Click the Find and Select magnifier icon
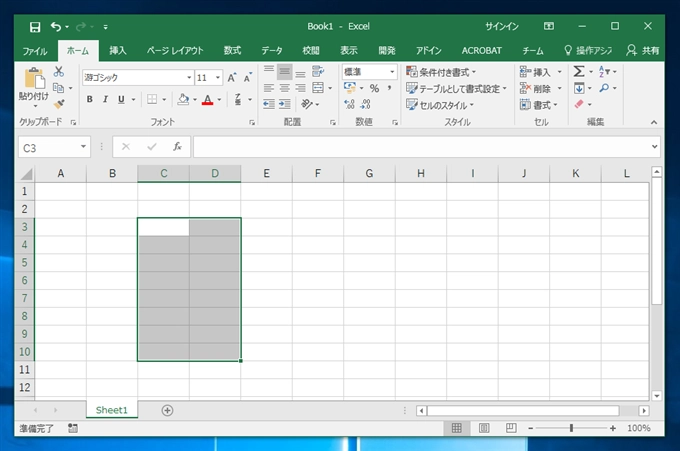The image size is (680, 451). click(604, 88)
